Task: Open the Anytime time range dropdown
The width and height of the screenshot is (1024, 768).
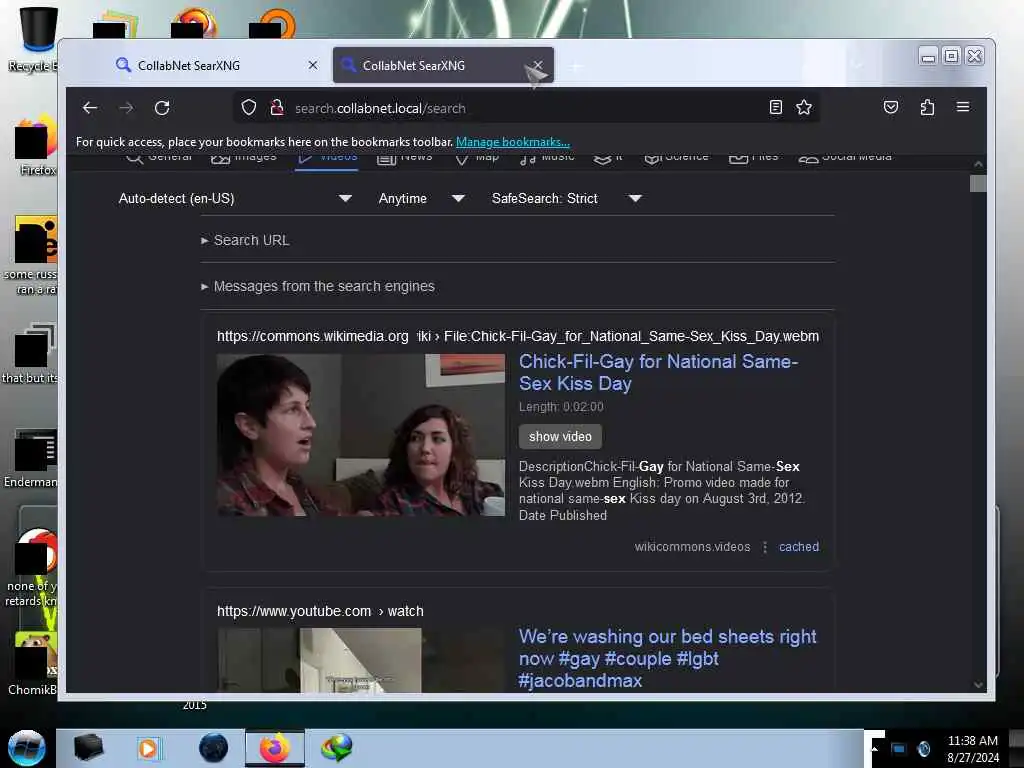Action: [x=421, y=199]
